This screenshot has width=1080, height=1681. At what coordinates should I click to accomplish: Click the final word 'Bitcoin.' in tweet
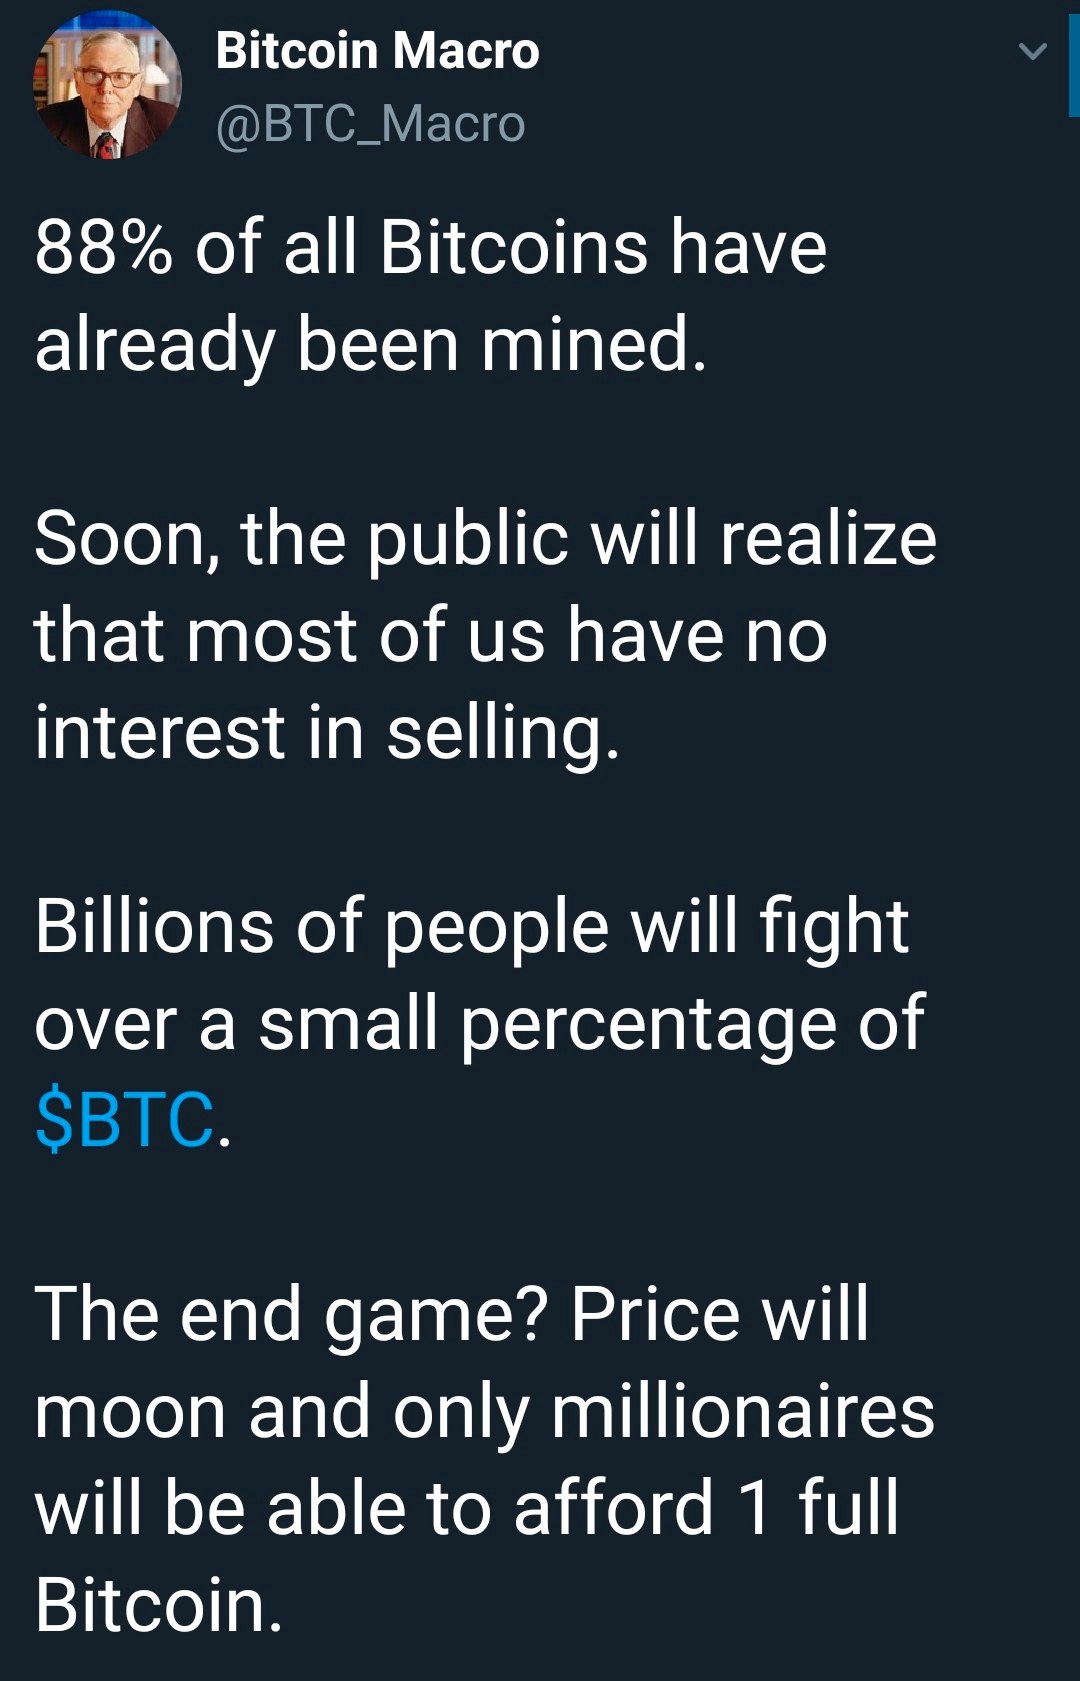[x=159, y=1604]
